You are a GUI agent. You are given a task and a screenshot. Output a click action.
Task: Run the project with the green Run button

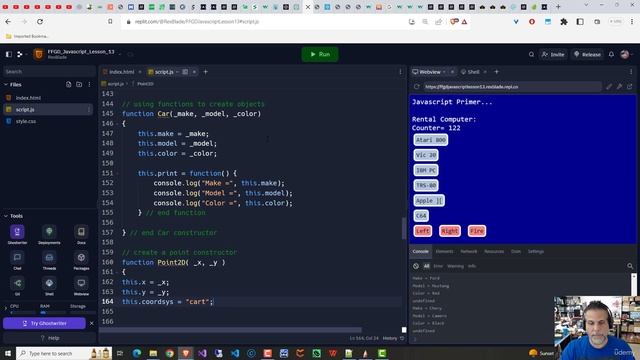[320, 54]
